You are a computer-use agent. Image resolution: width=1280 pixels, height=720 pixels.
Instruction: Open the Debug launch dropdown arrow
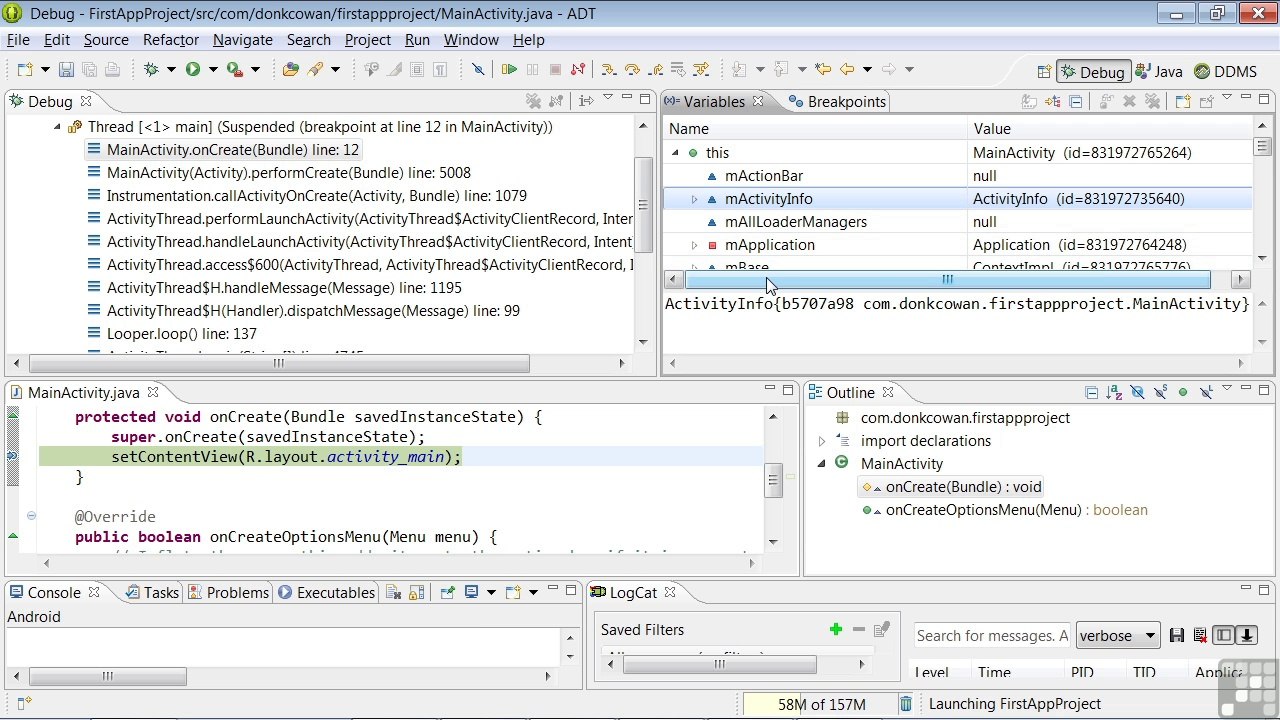171,69
